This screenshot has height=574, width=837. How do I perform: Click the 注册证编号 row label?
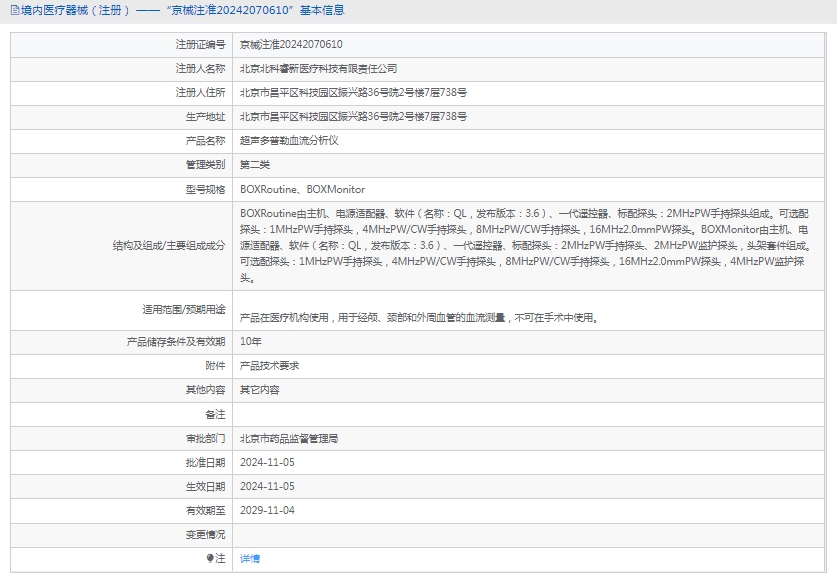click(x=200, y=45)
